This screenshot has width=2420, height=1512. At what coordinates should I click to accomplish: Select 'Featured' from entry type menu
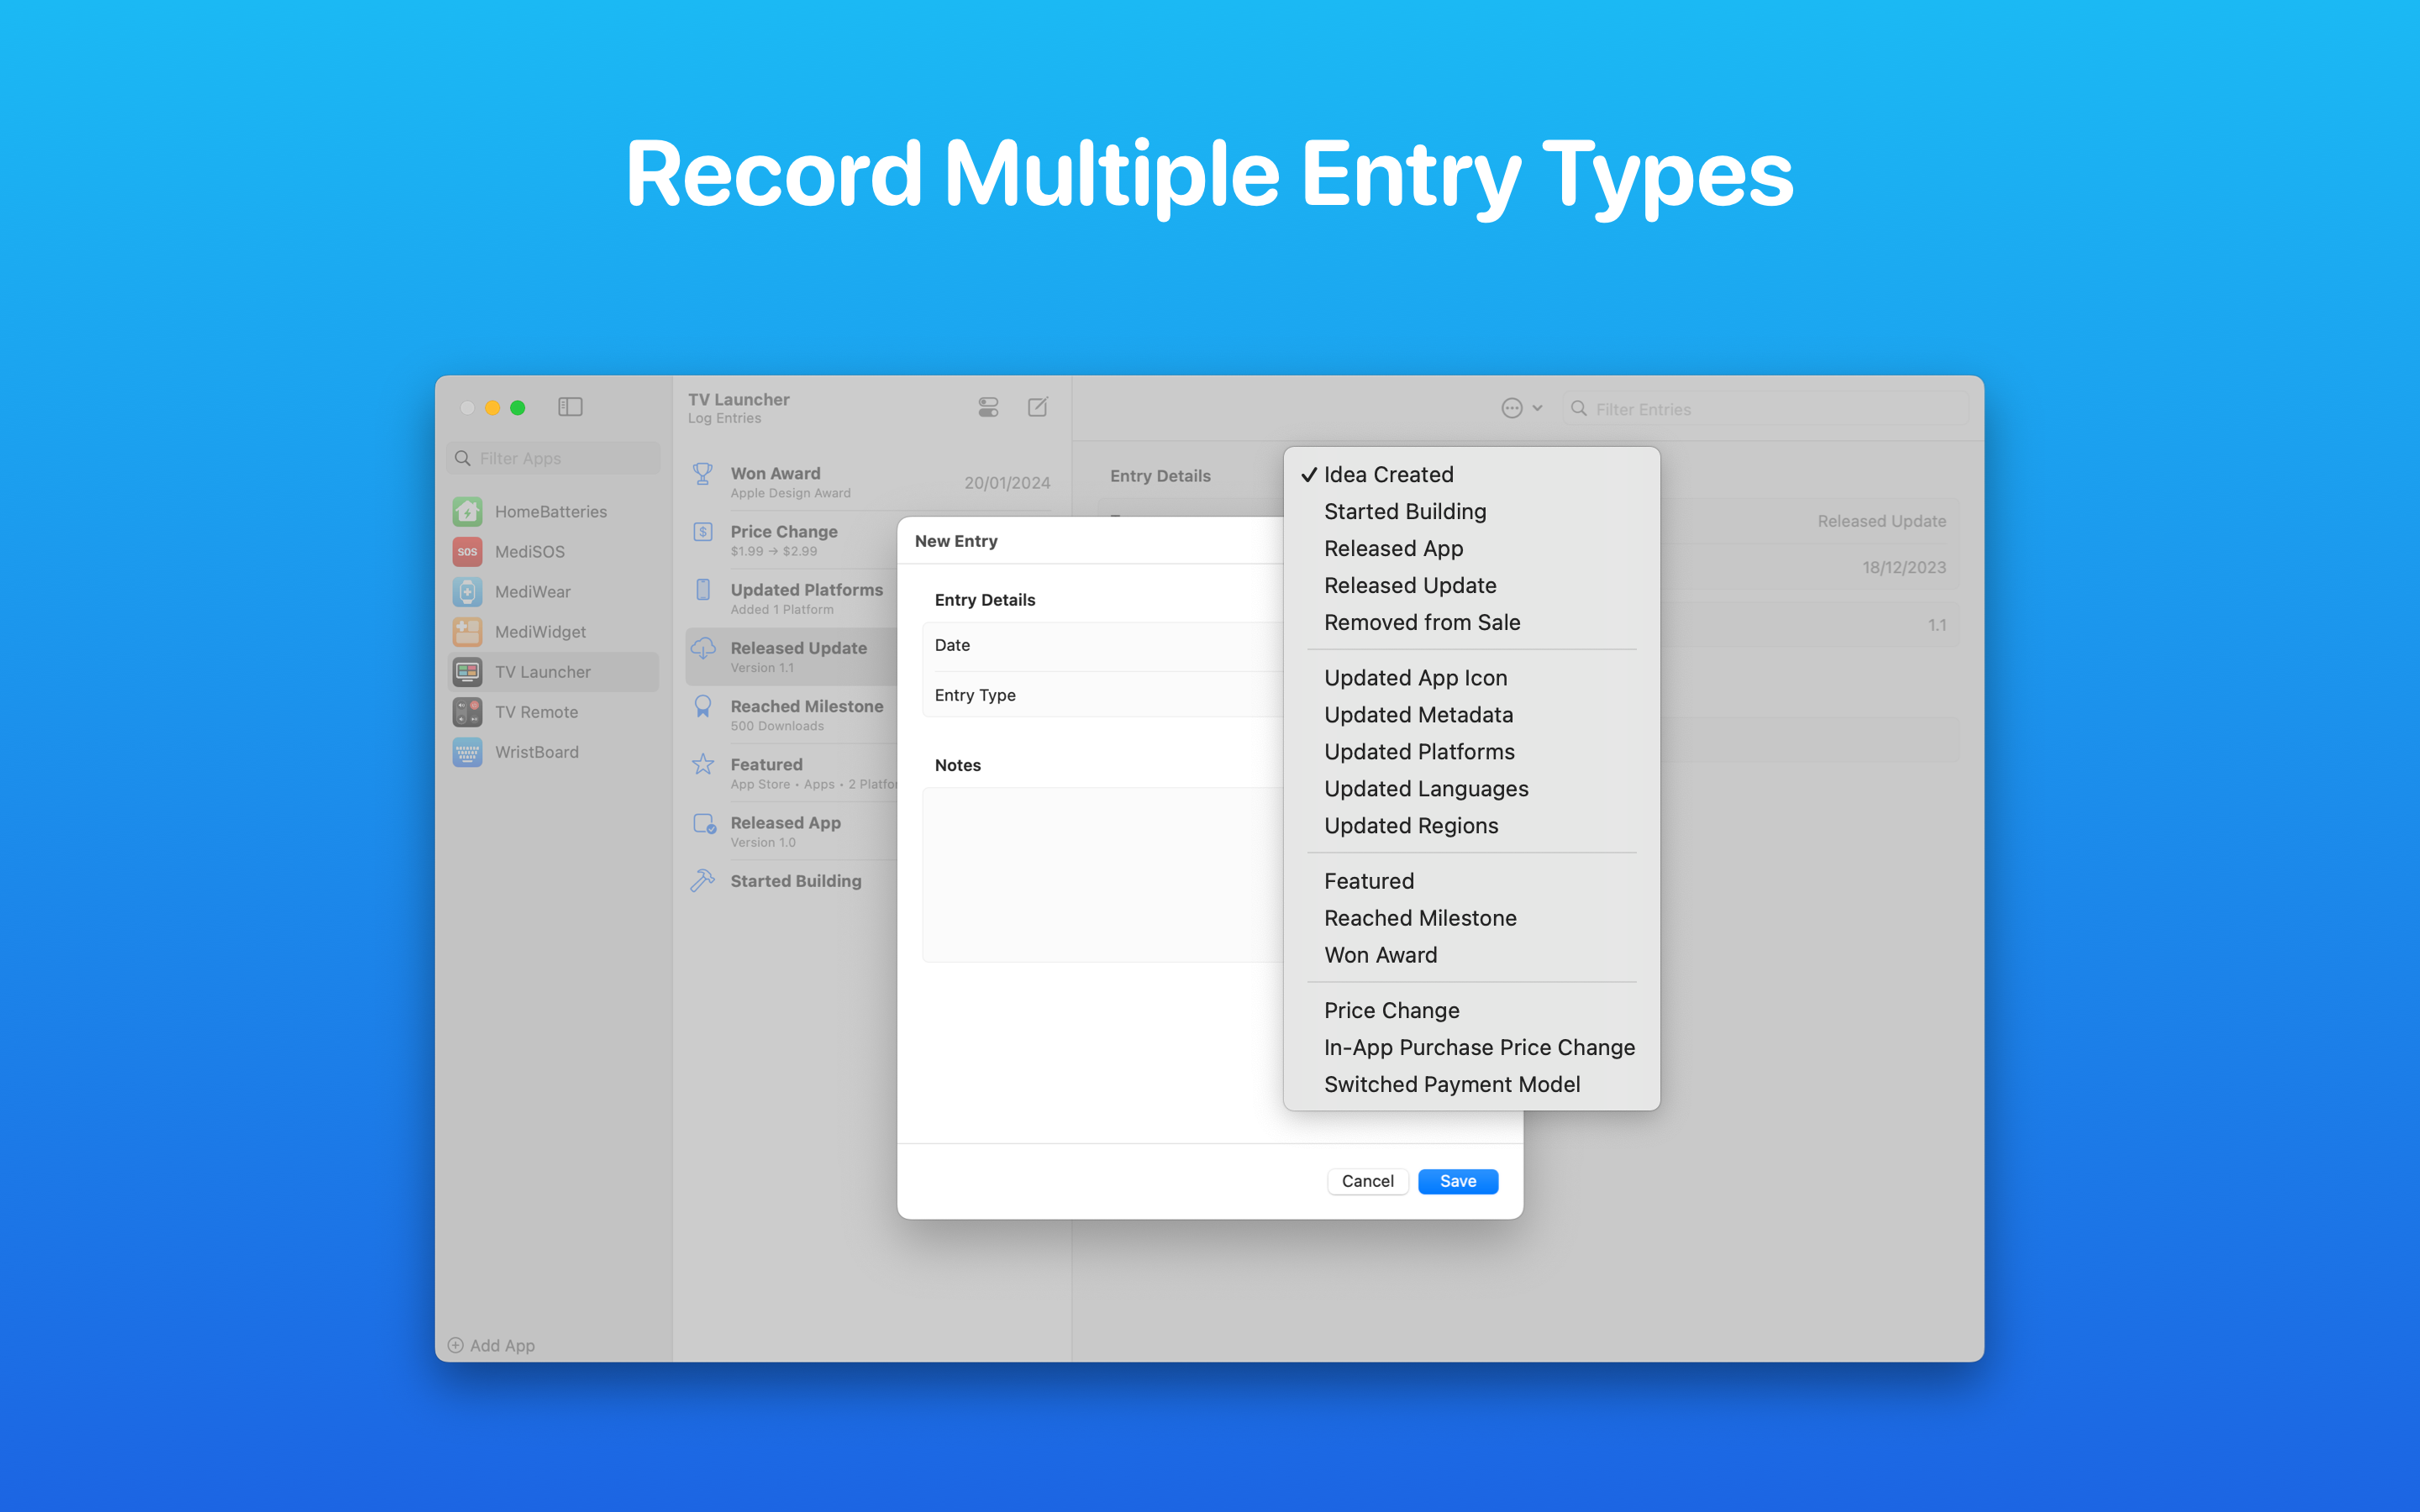coord(1368,879)
